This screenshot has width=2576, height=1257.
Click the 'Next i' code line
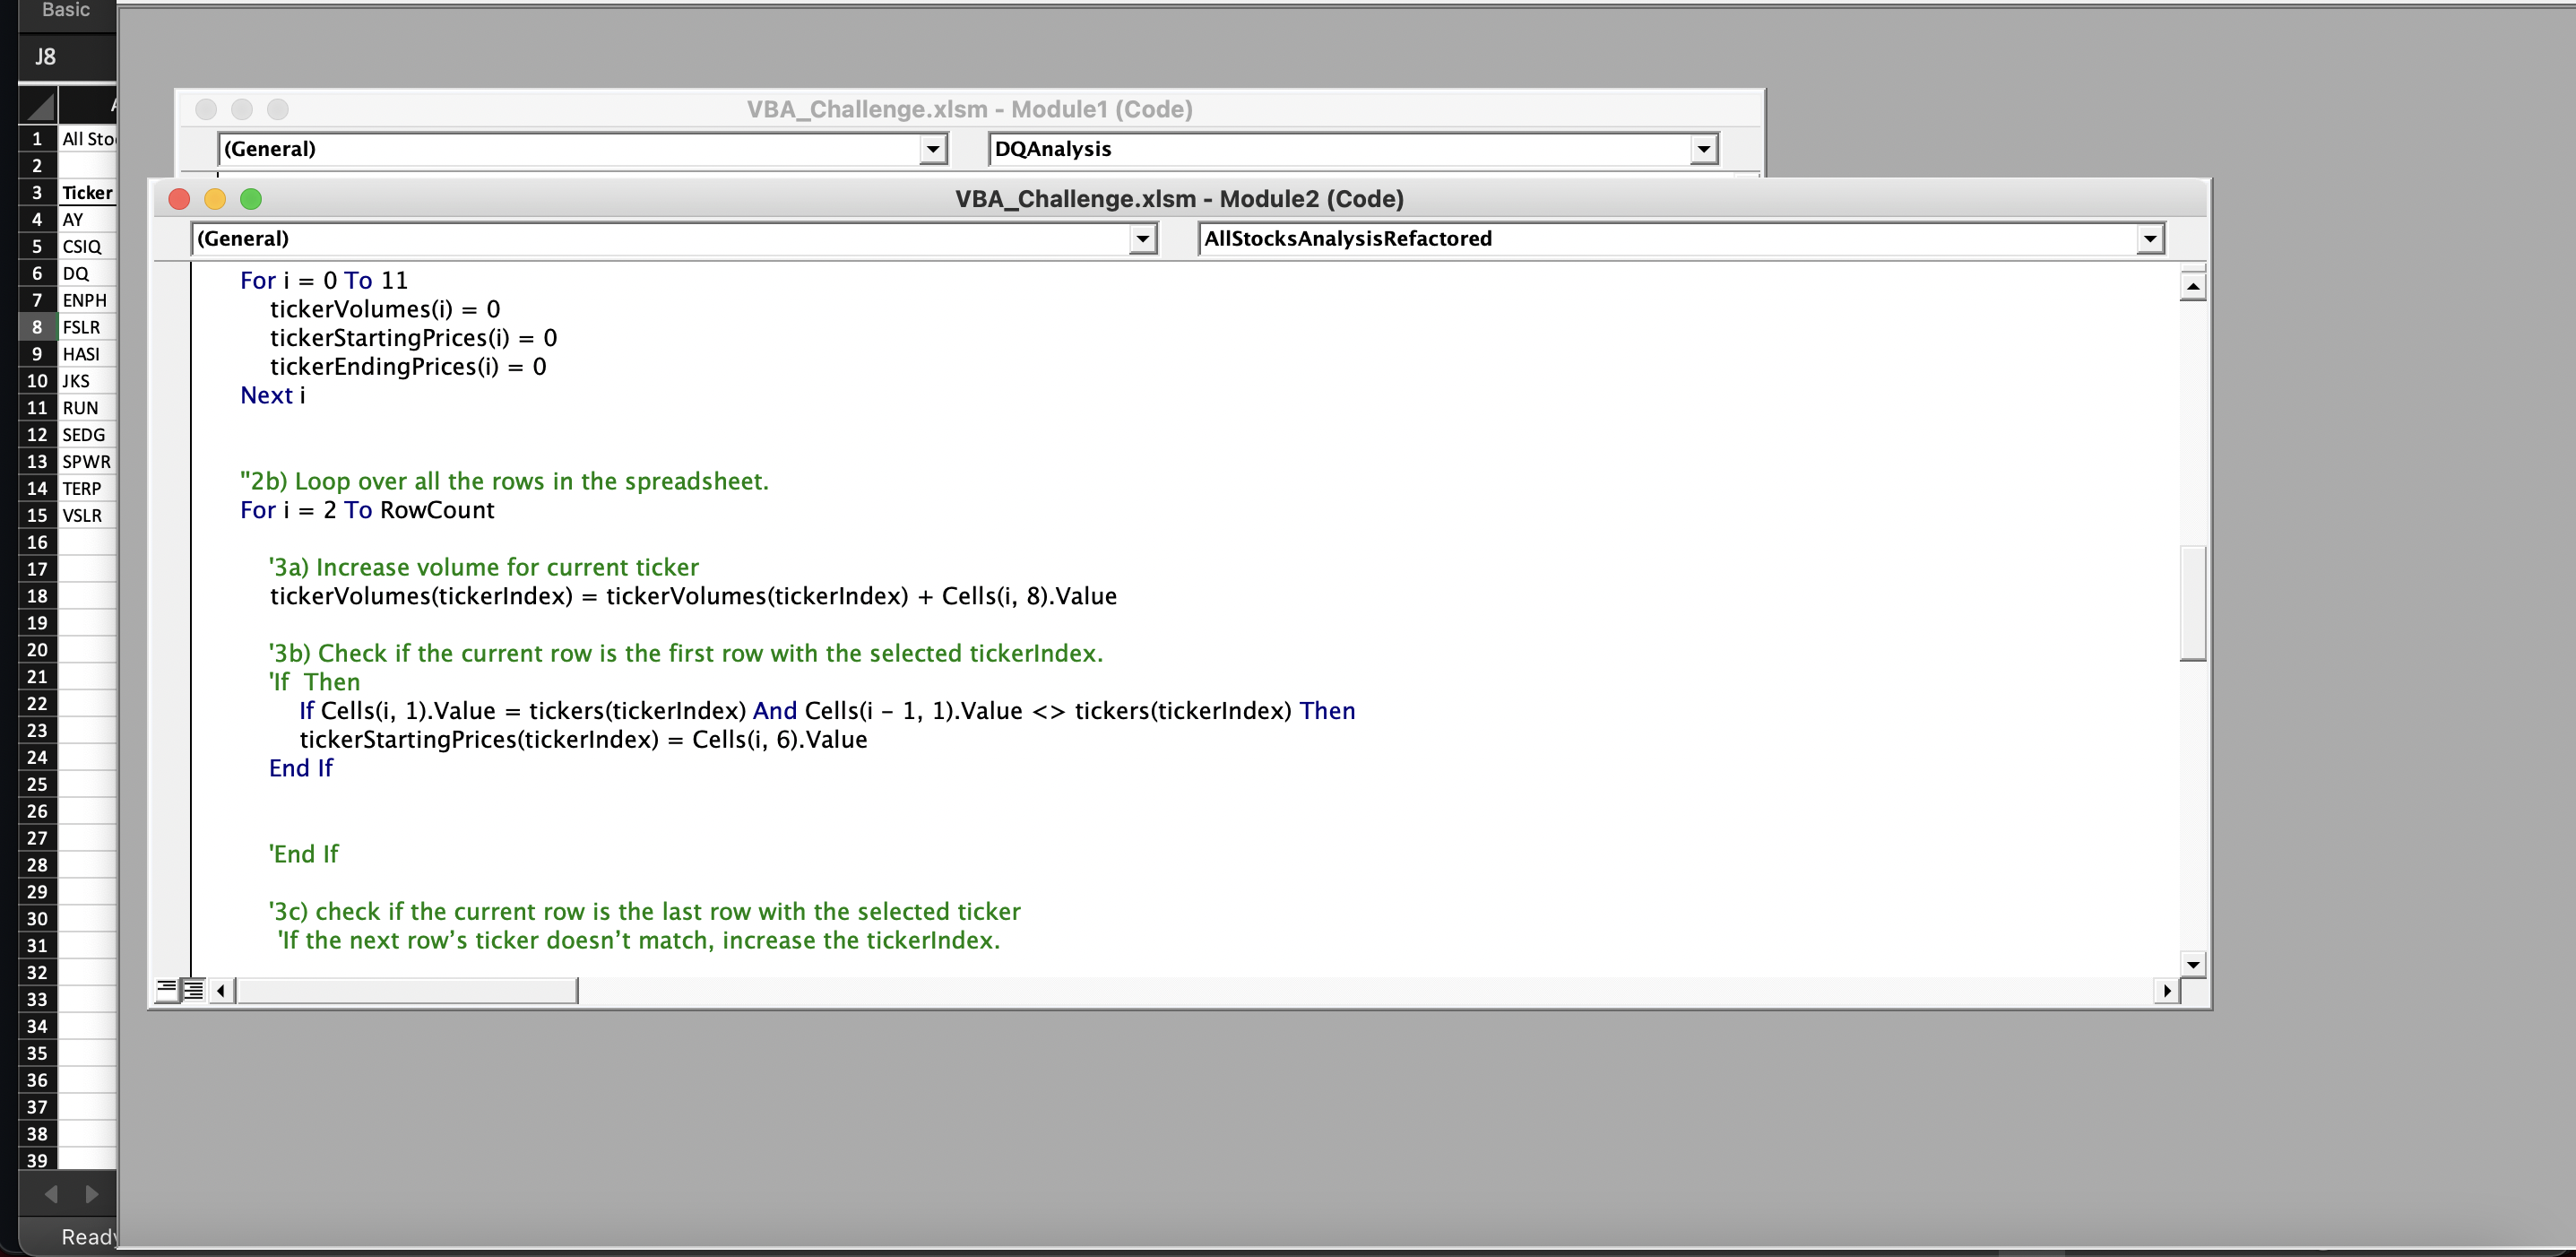pyautogui.click(x=272, y=395)
